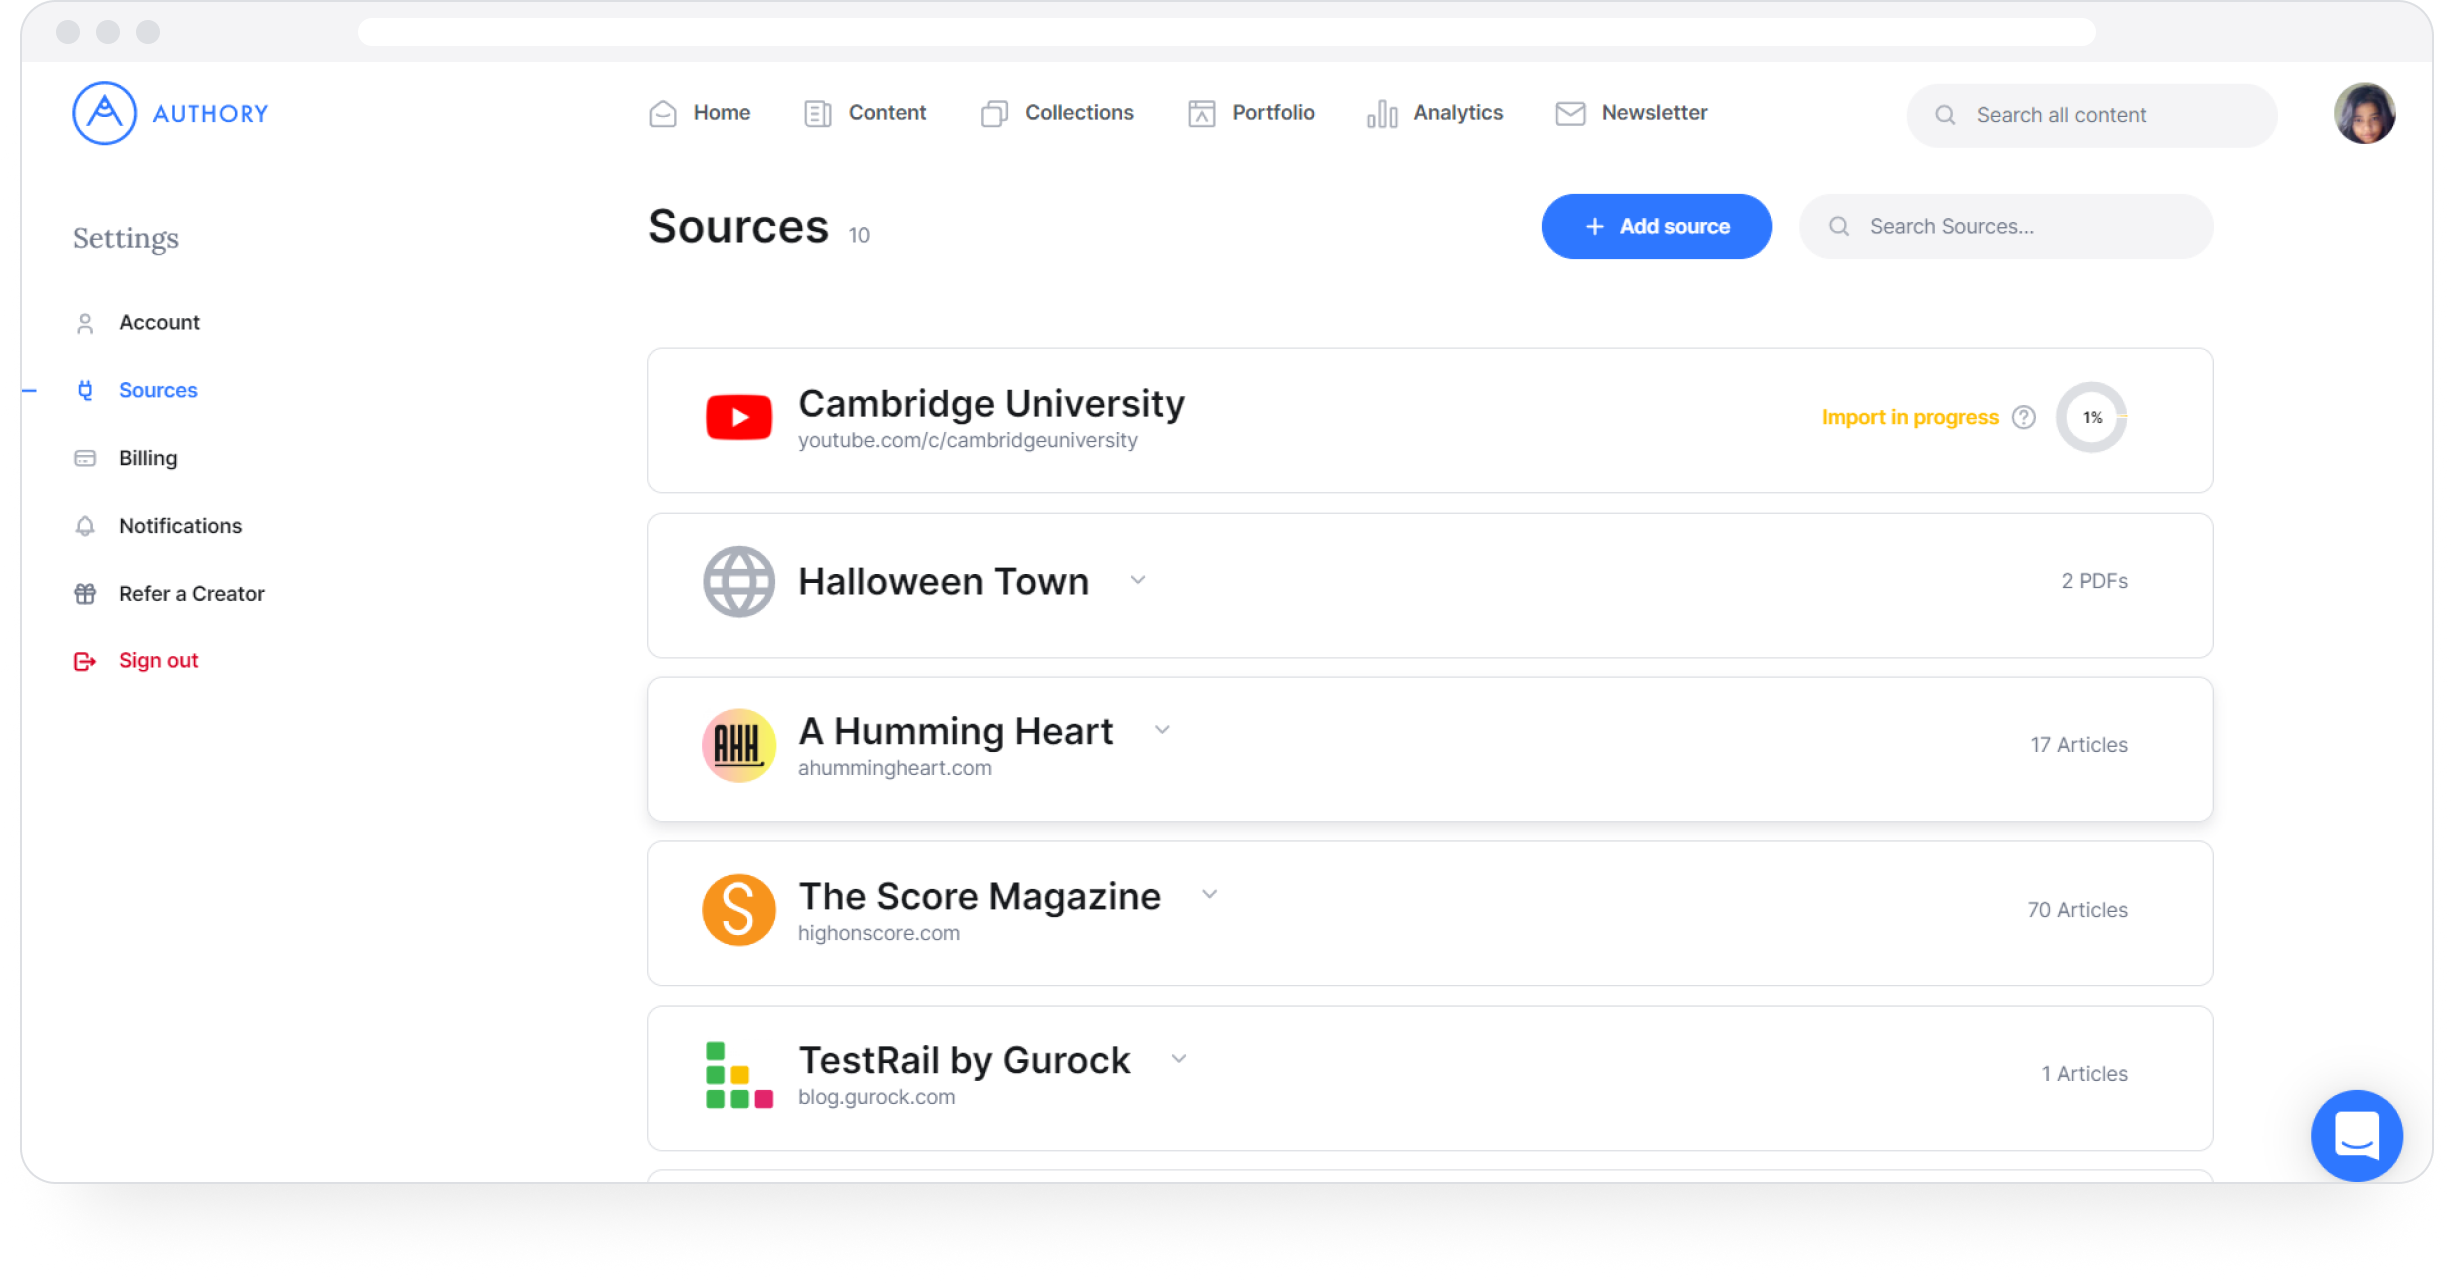Click the 1 Articles count
Viewport: 2454px width, 1284px height.
click(x=2084, y=1074)
